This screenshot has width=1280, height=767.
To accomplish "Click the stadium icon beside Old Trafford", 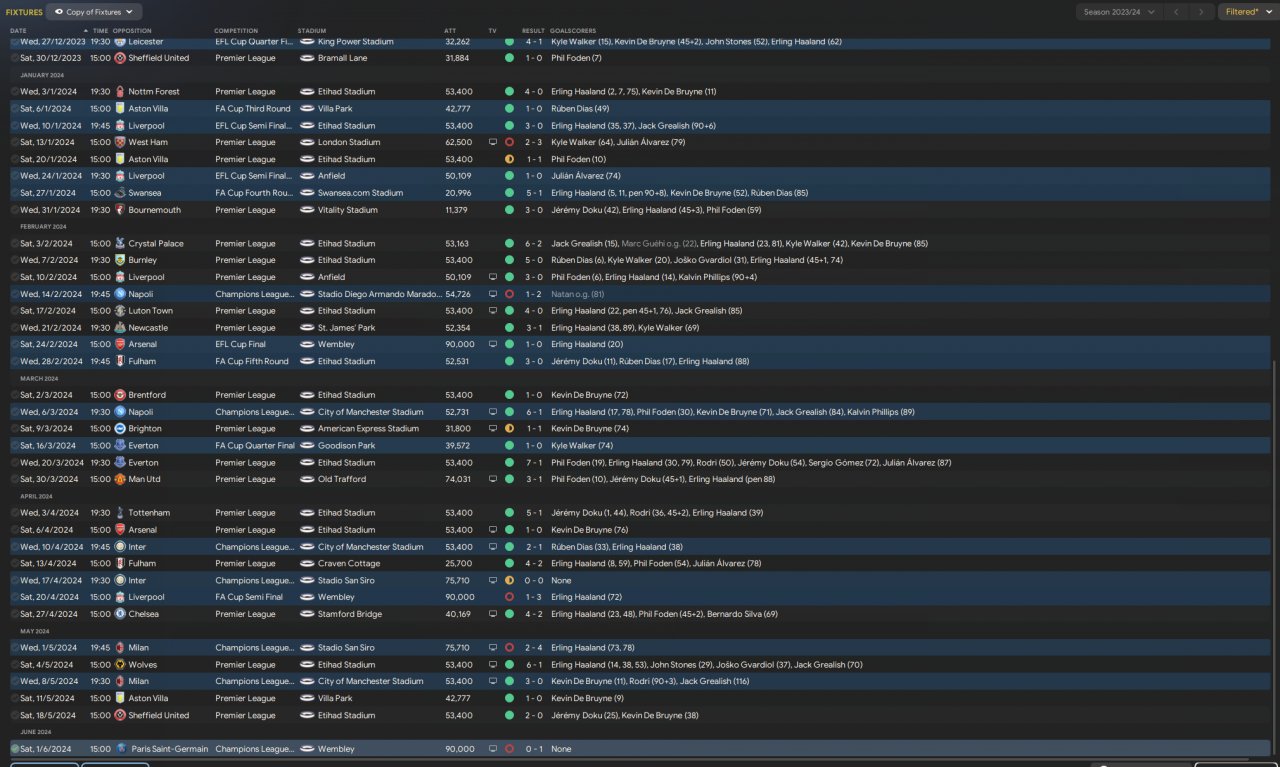I will point(308,479).
